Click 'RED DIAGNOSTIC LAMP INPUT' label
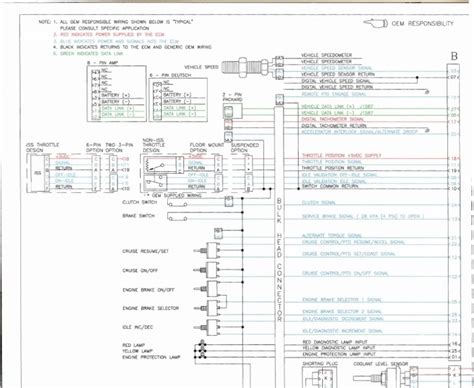The width and height of the screenshot is (474, 388). (x=335, y=342)
